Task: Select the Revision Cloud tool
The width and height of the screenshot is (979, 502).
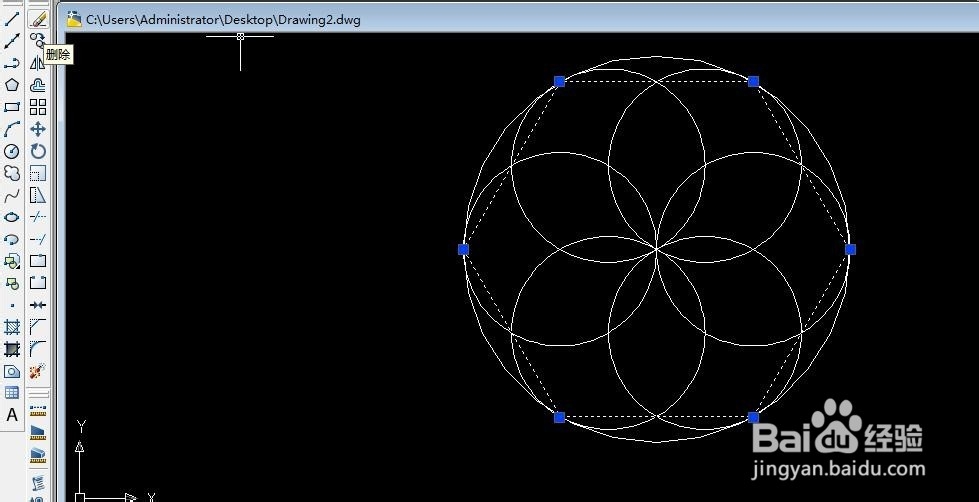Action: (12, 173)
